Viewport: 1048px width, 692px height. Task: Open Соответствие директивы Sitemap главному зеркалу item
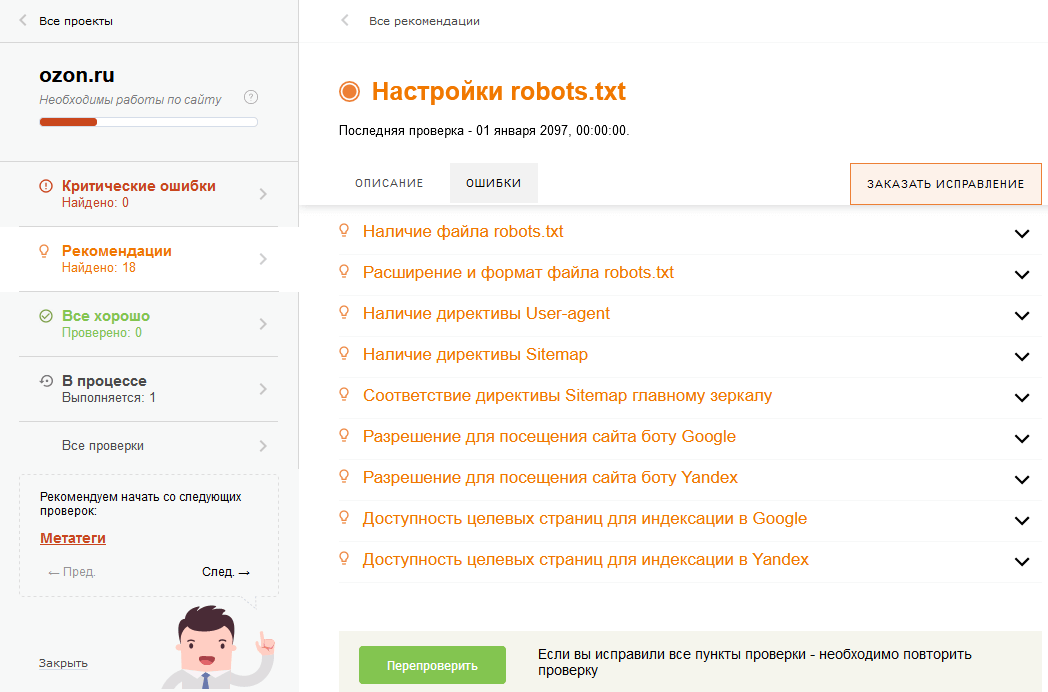tap(567, 395)
